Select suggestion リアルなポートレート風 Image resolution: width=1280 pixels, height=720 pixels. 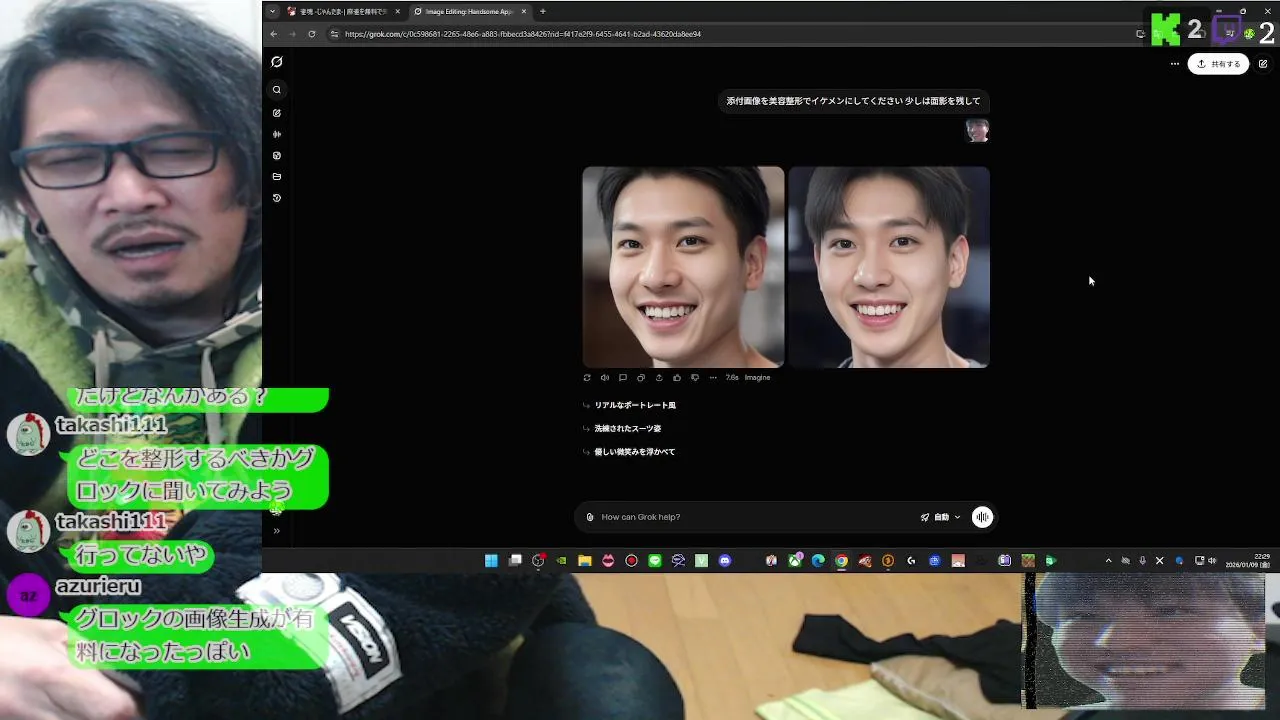coord(635,405)
